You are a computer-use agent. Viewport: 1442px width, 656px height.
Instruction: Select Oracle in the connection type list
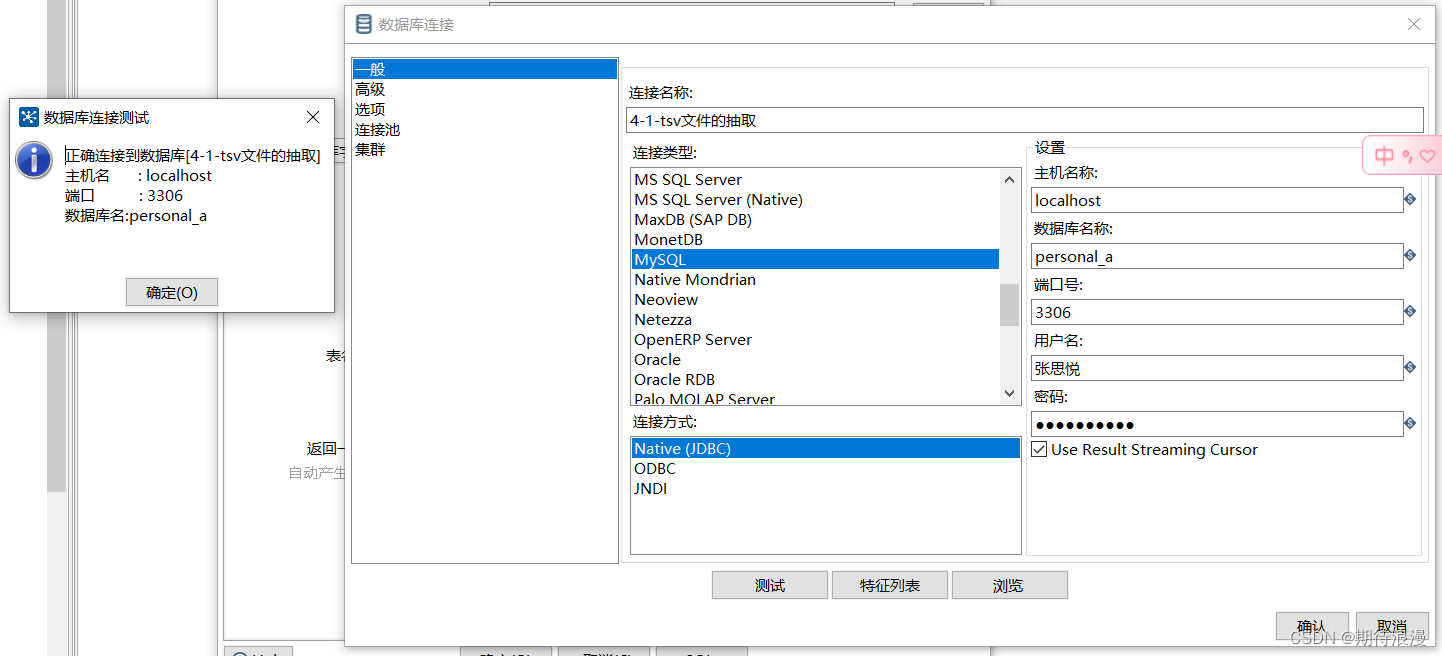657,359
